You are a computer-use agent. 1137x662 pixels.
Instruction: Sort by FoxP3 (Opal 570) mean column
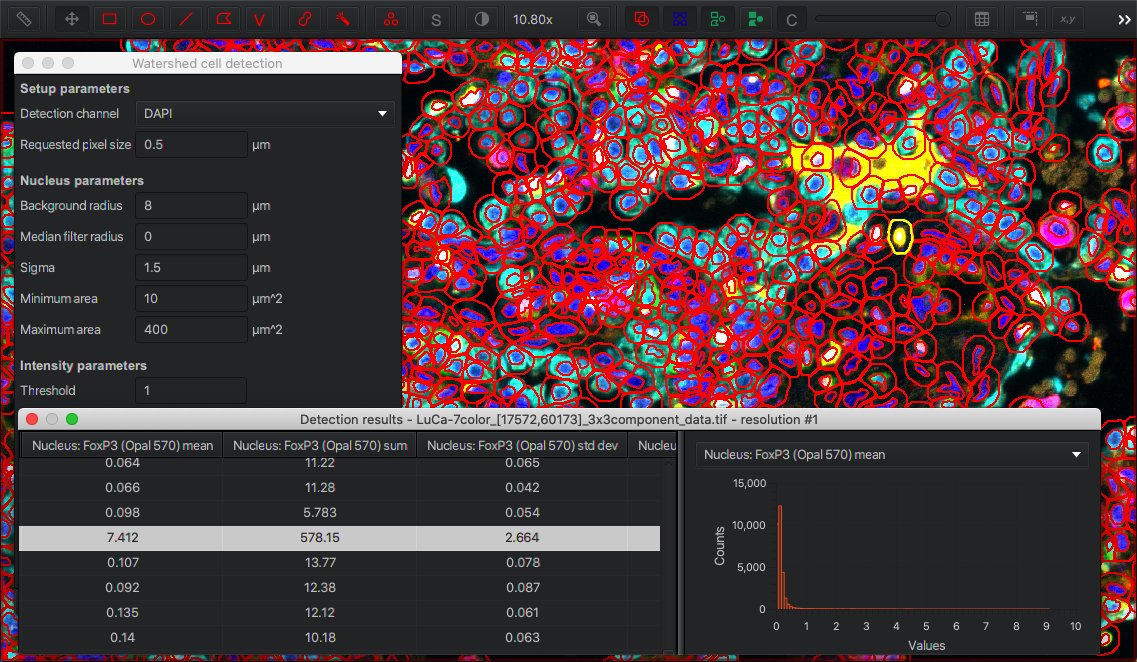[122, 445]
